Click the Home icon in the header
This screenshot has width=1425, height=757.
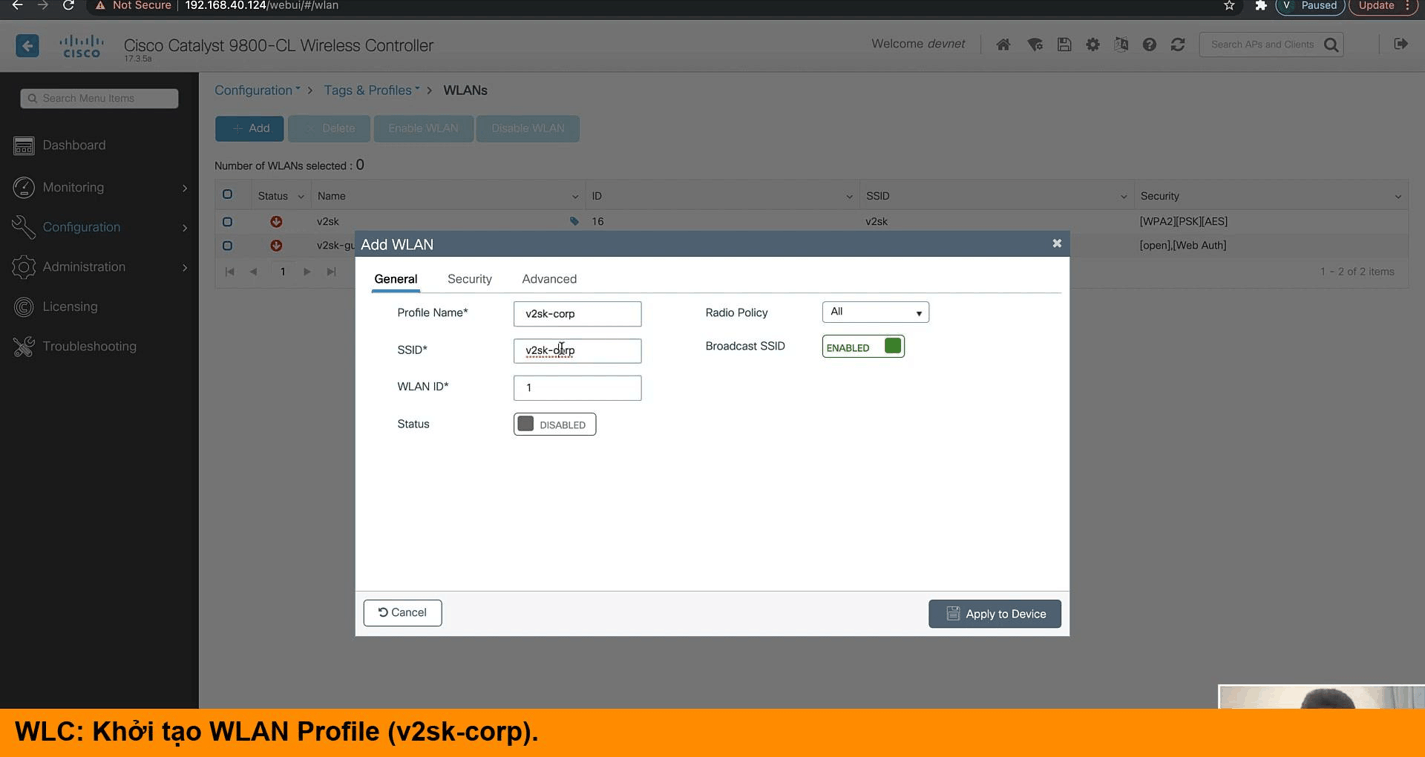[1003, 44]
